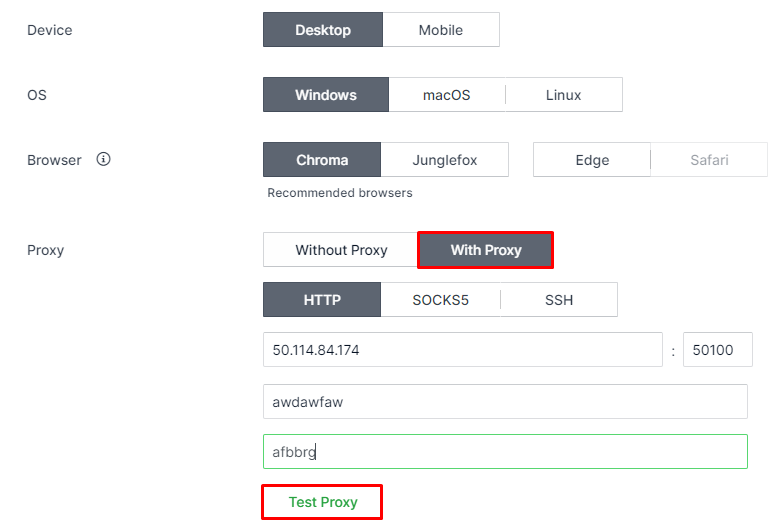Choose Junglefox browser
Image resolution: width=783 pixels, height=531 pixels.
444,160
